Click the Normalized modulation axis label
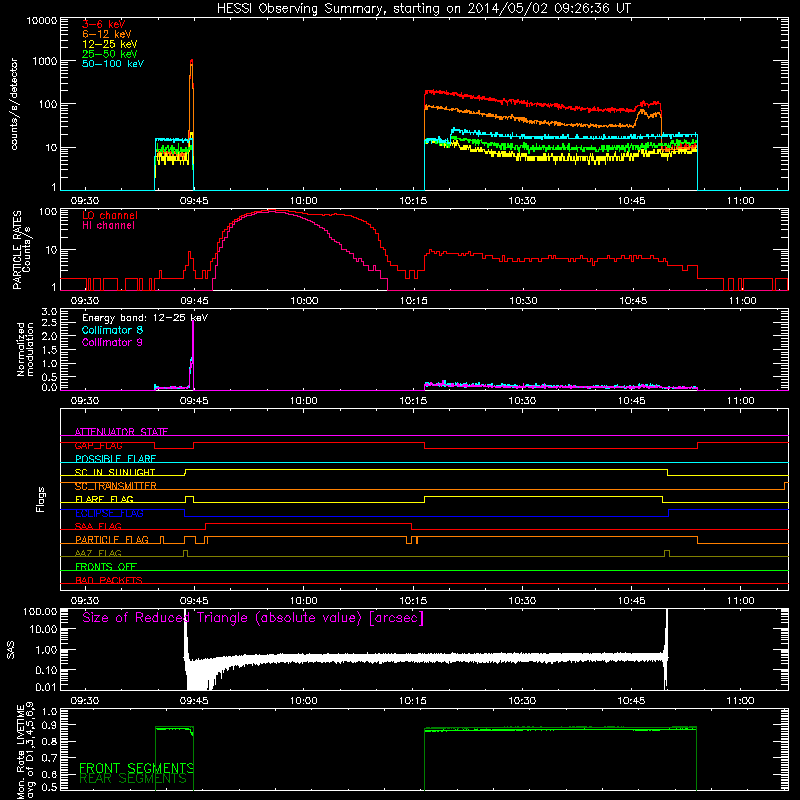Screen dimensions: 800x800 pos(25,349)
